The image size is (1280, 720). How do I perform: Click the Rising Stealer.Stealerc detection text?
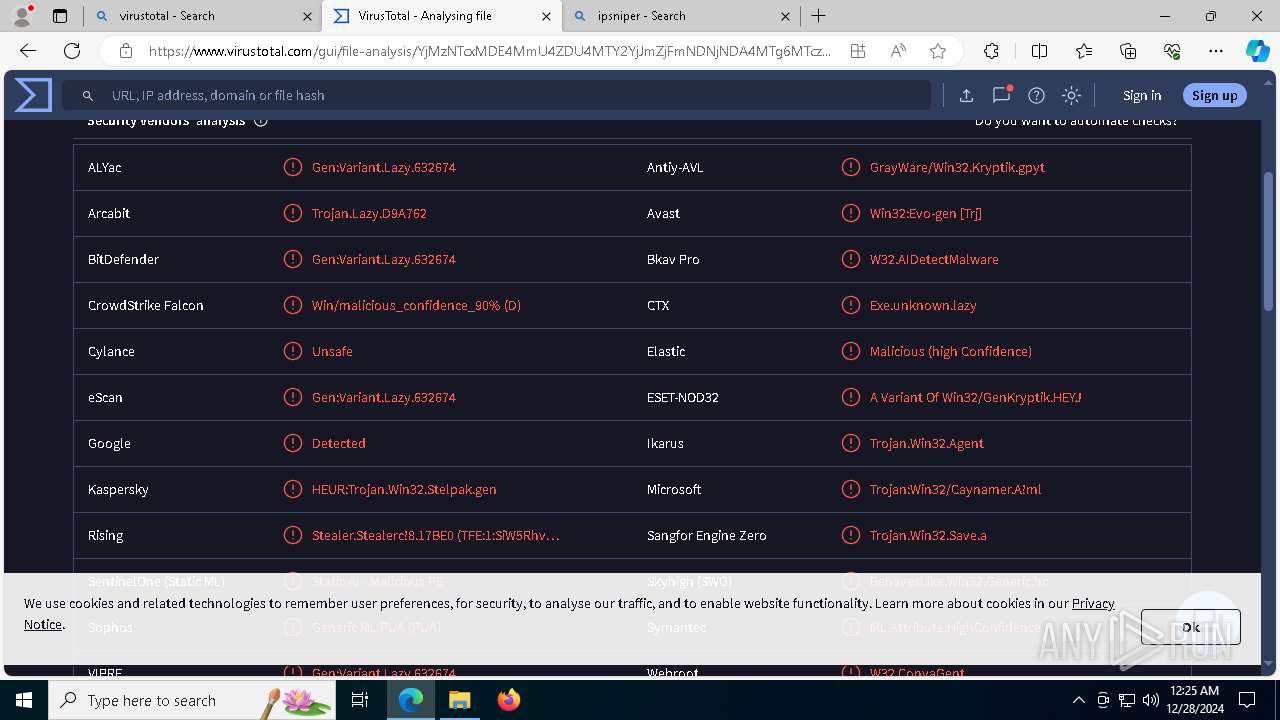[436, 535]
